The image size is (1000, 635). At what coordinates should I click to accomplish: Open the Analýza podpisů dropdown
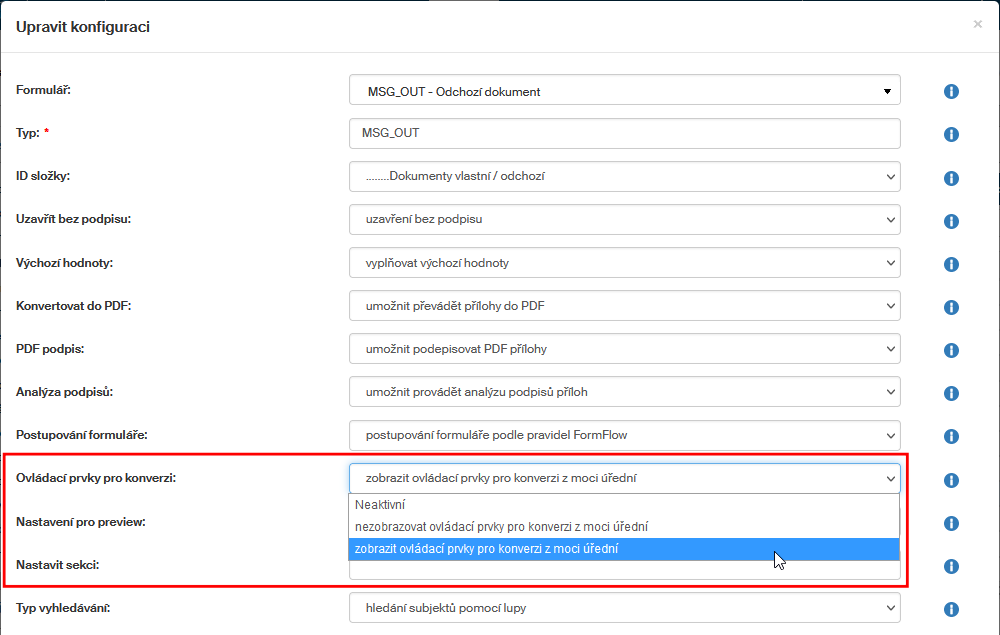coord(625,391)
